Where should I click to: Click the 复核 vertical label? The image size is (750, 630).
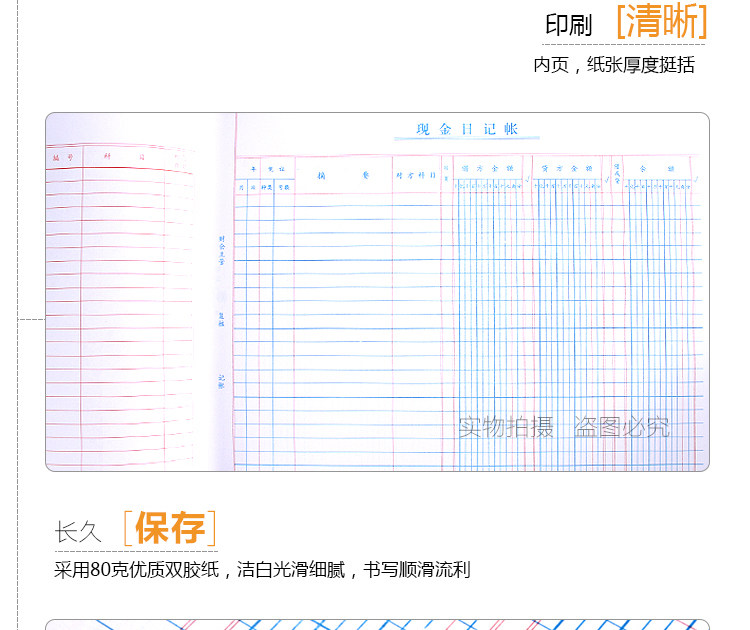click(221, 318)
